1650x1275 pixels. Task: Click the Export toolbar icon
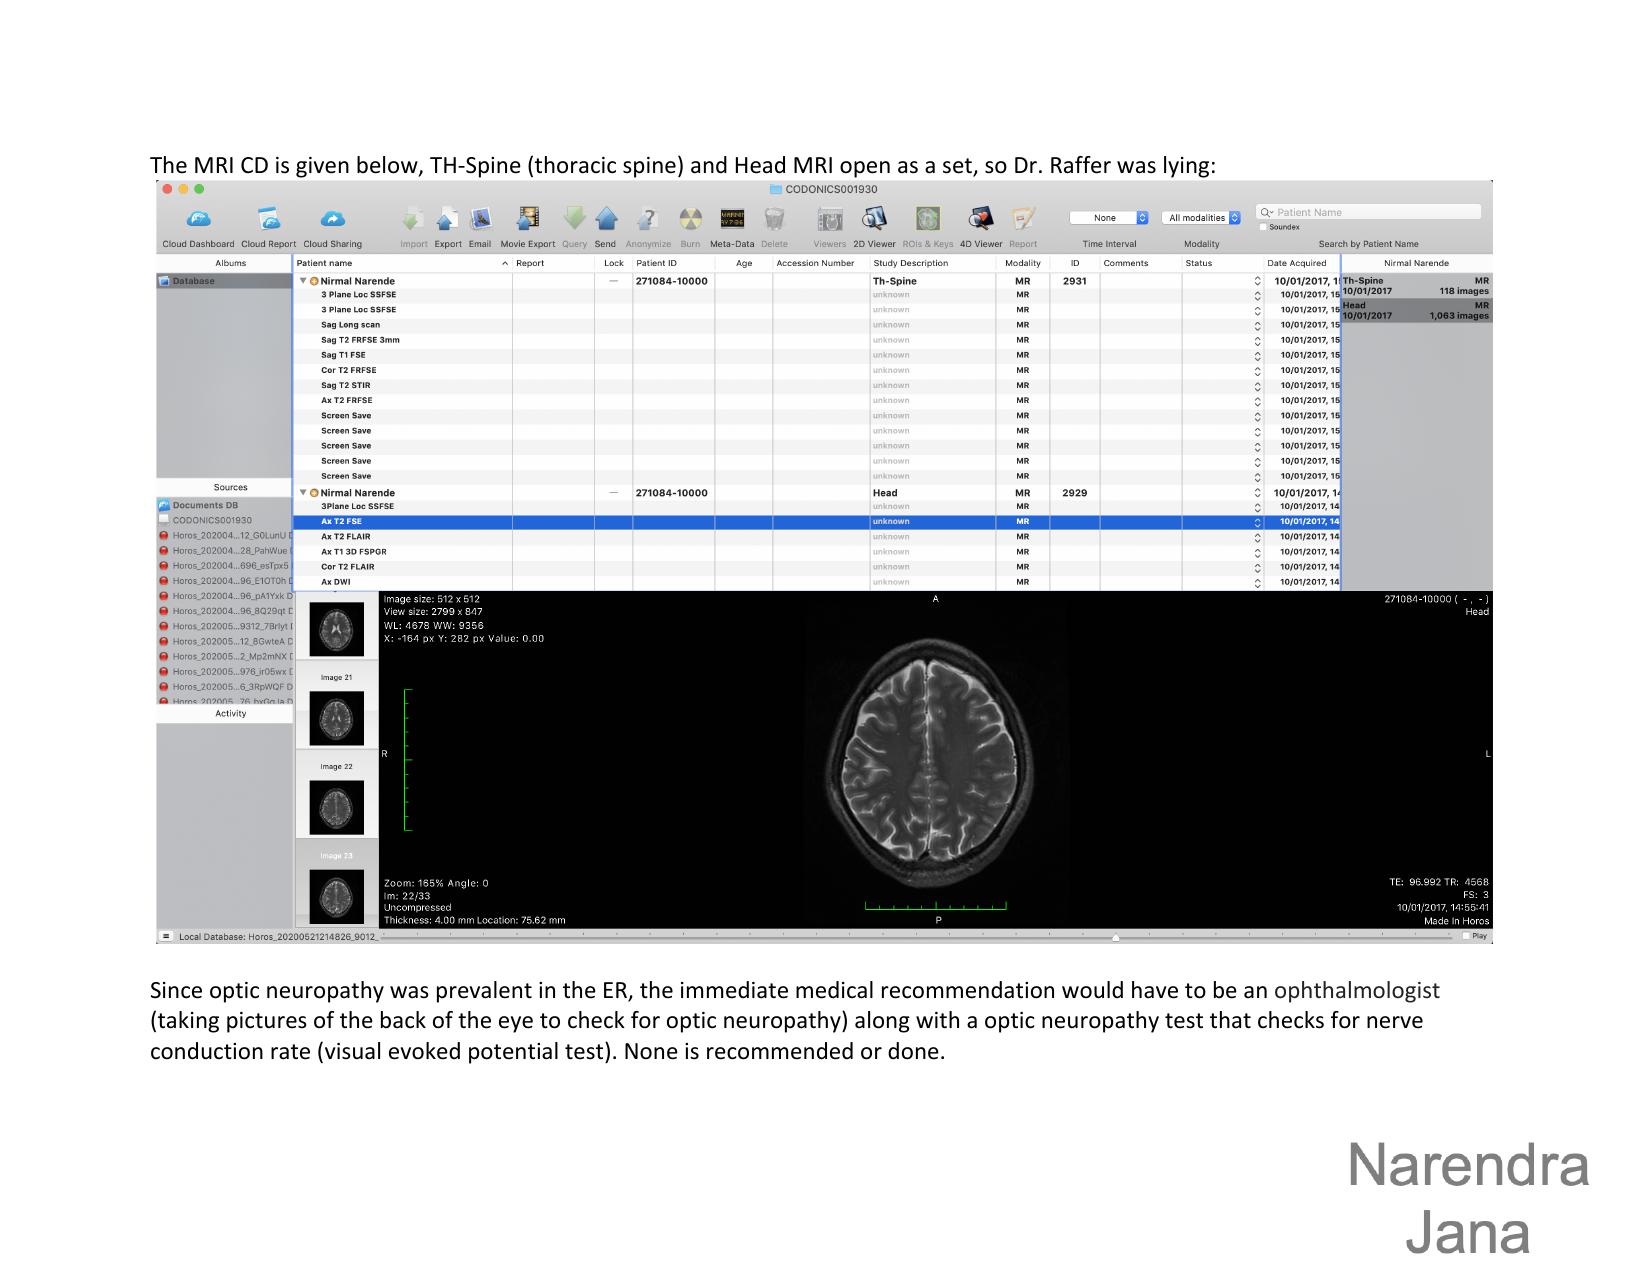tap(448, 220)
